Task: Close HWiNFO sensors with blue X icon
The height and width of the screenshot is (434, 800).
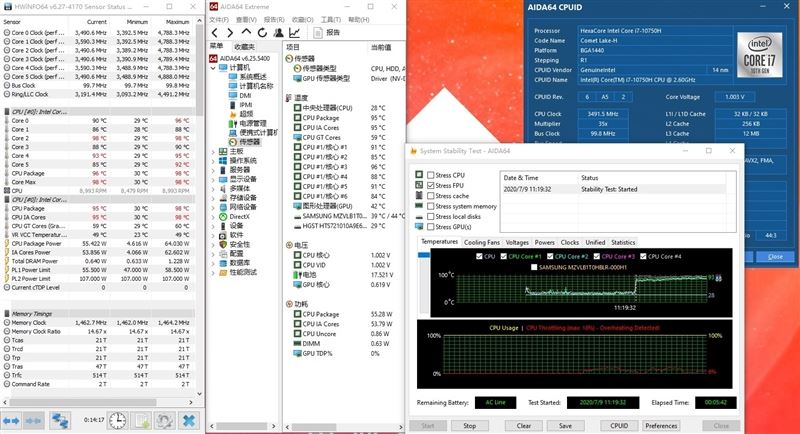Action: click(x=189, y=421)
